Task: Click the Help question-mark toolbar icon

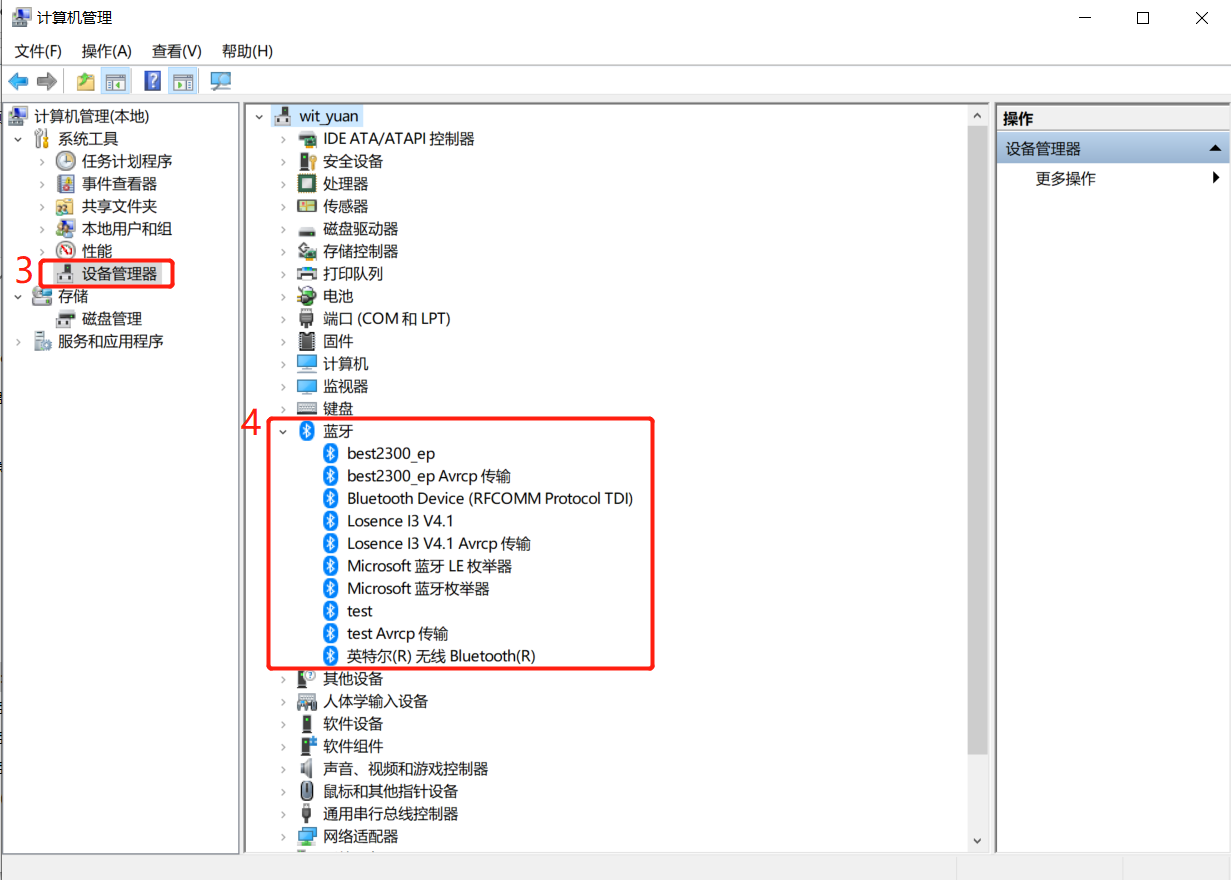Action: [151, 80]
